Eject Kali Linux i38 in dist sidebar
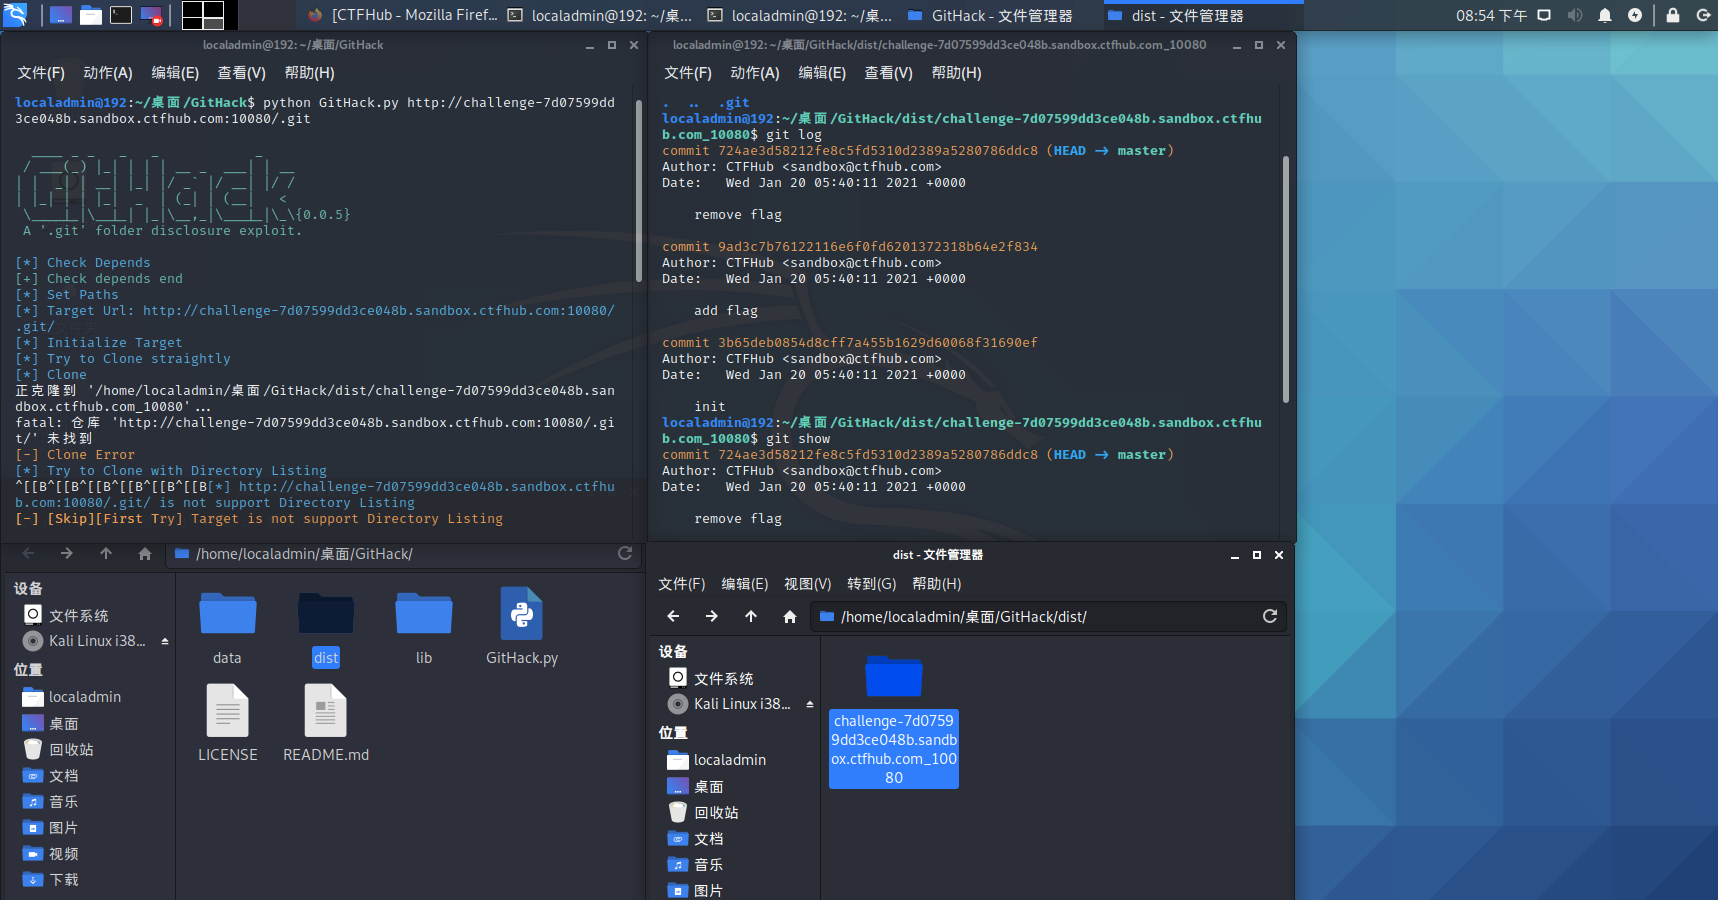Screen dimensions: 1718x900 tap(810, 704)
